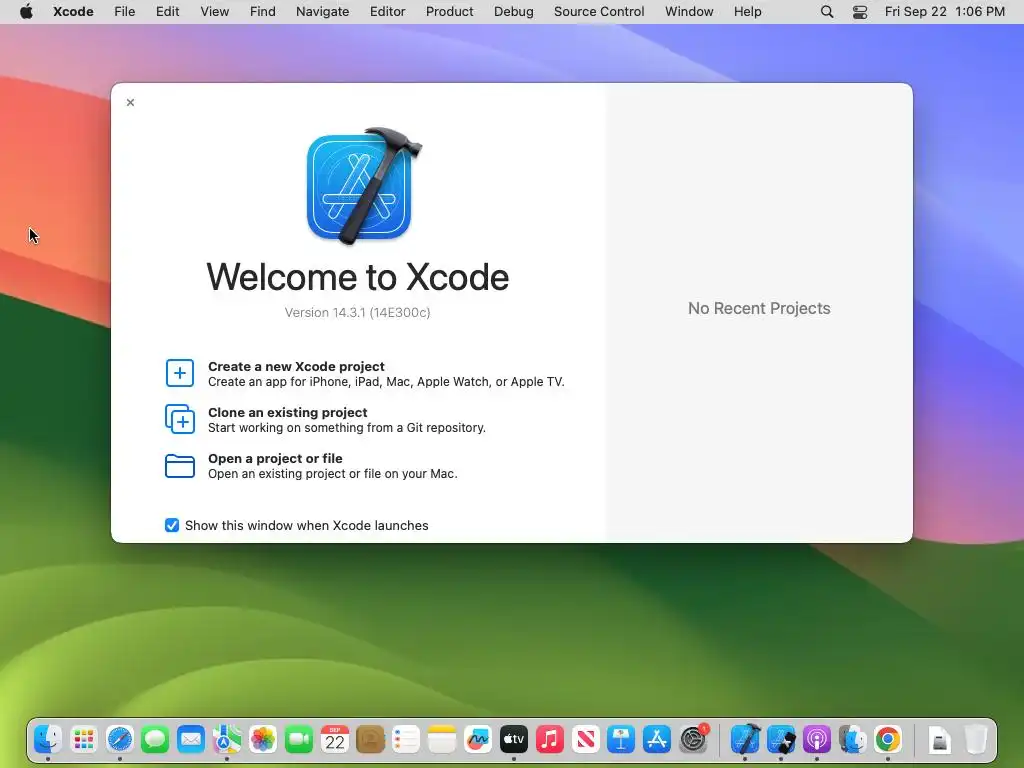Open the Debug menu

pyautogui.click(x=513, y=12)
